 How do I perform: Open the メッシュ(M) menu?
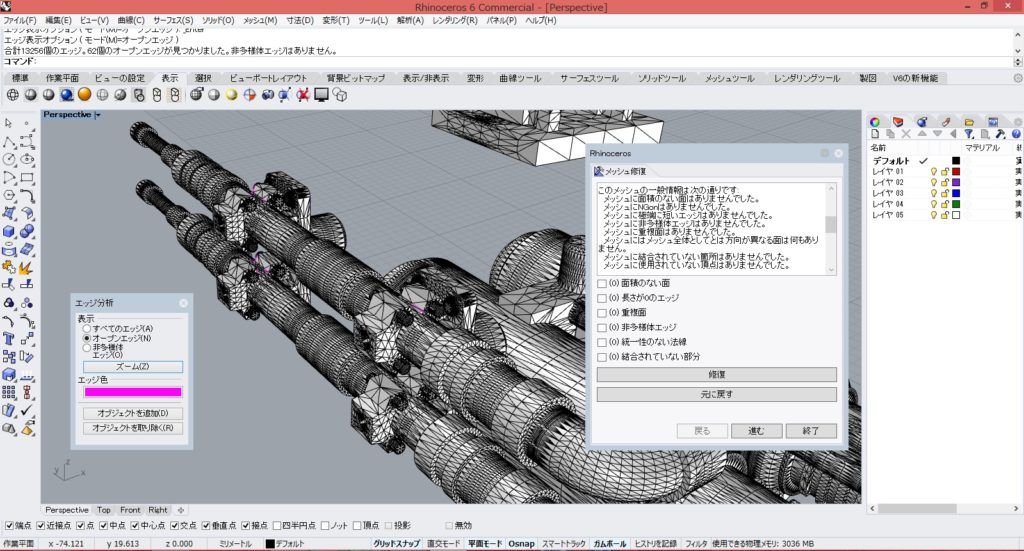260,20
